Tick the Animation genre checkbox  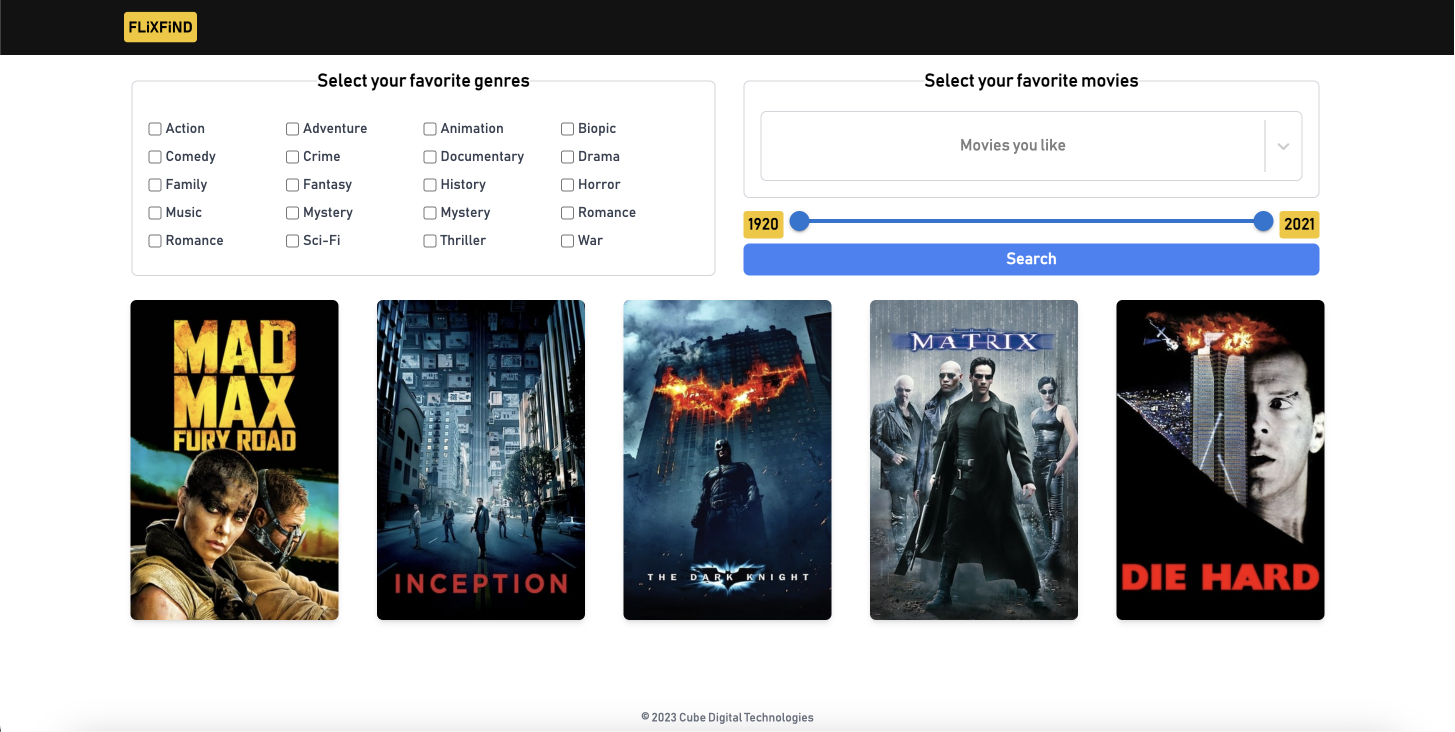(x=430, y=129)
